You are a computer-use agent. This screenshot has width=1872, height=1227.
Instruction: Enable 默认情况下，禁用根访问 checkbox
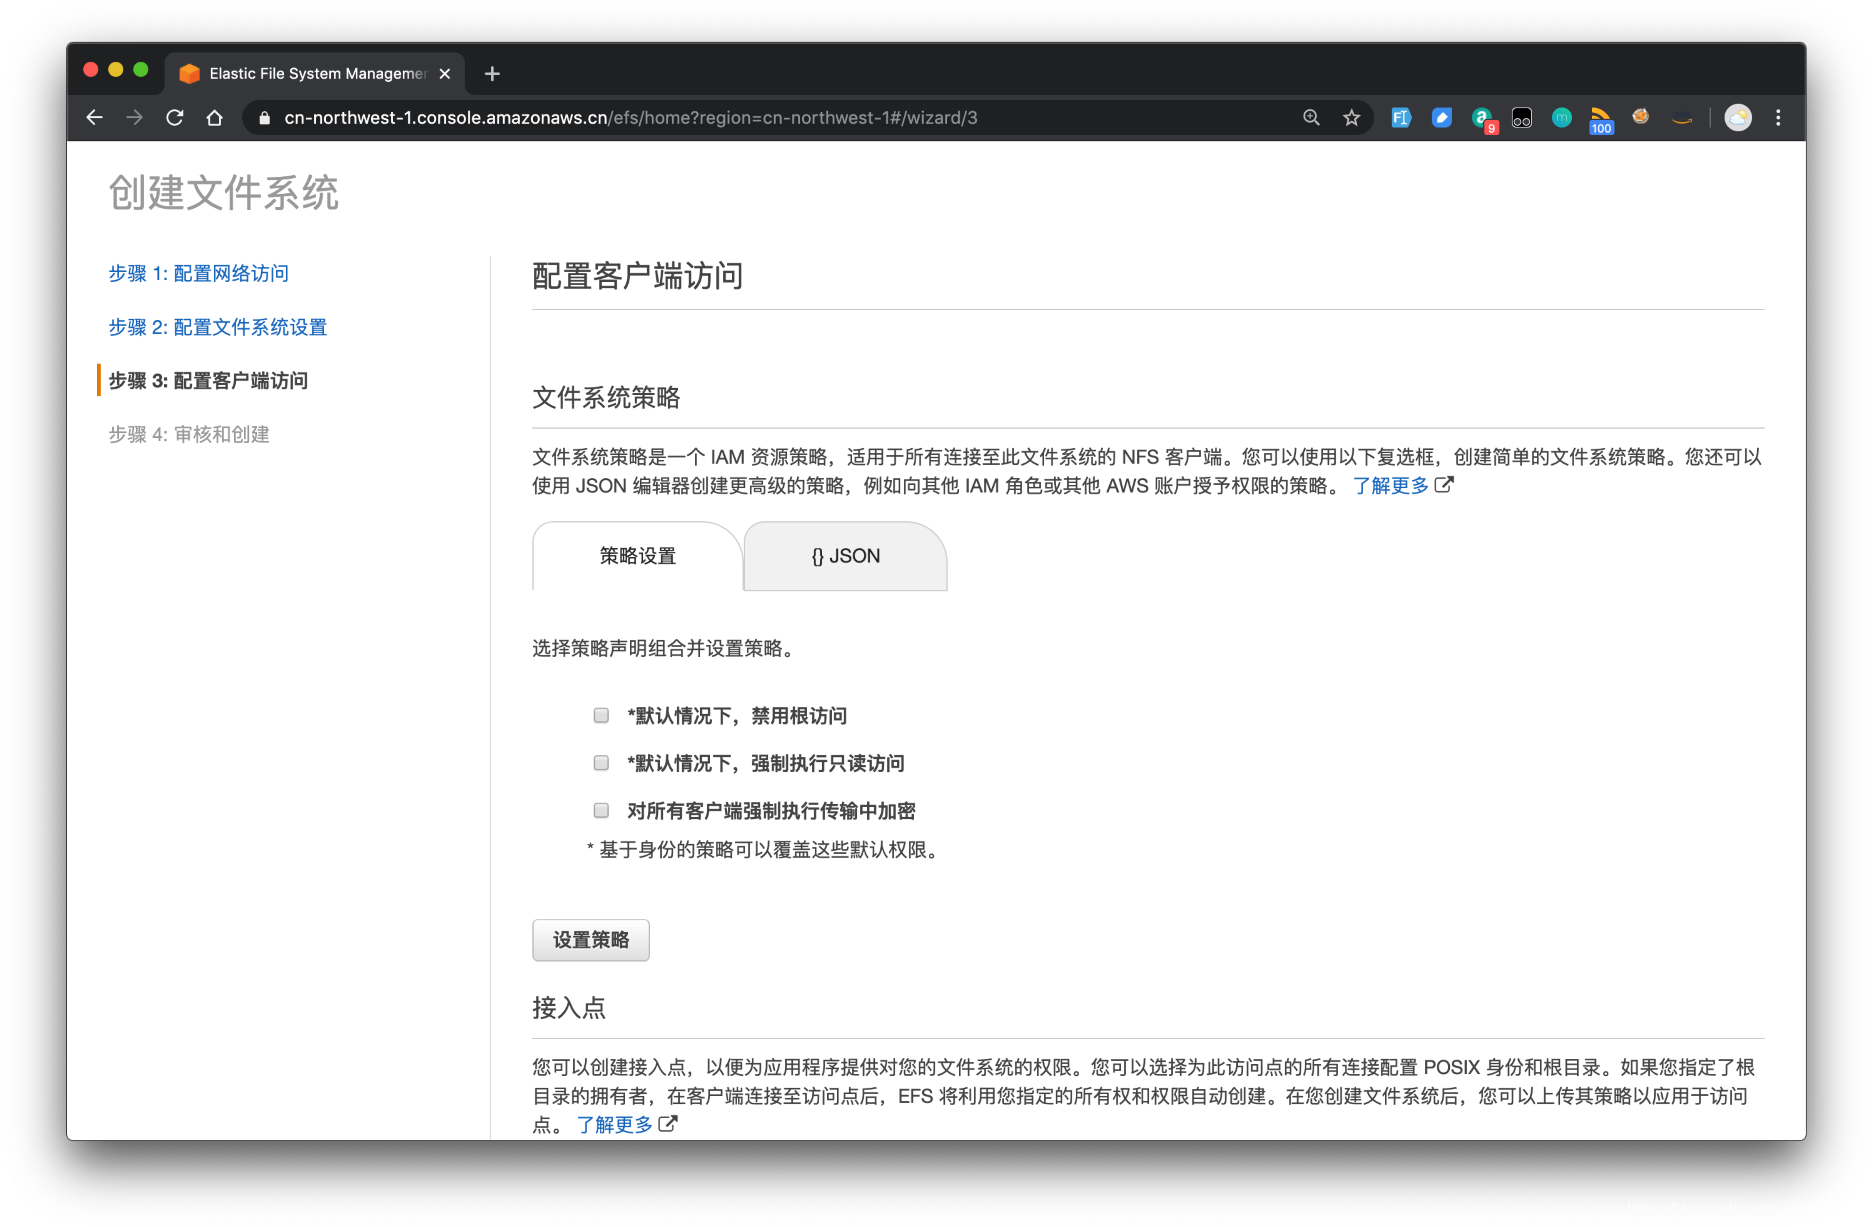(601, 715)
